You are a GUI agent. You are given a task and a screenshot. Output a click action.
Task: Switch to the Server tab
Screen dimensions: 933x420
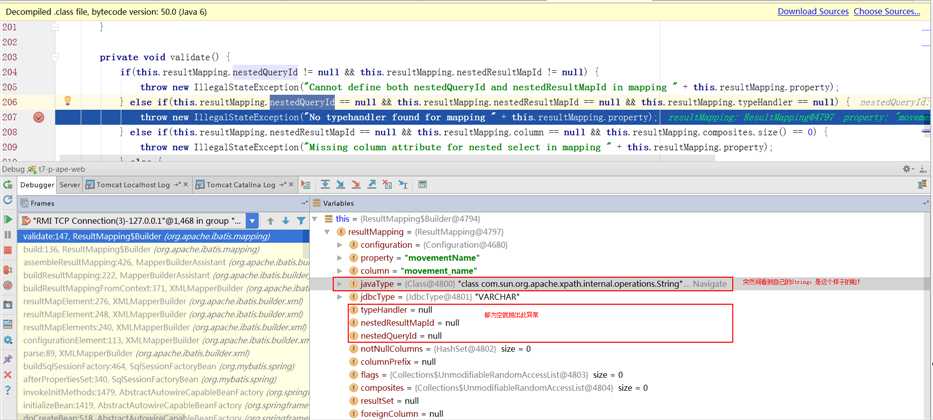click(70, 185)
